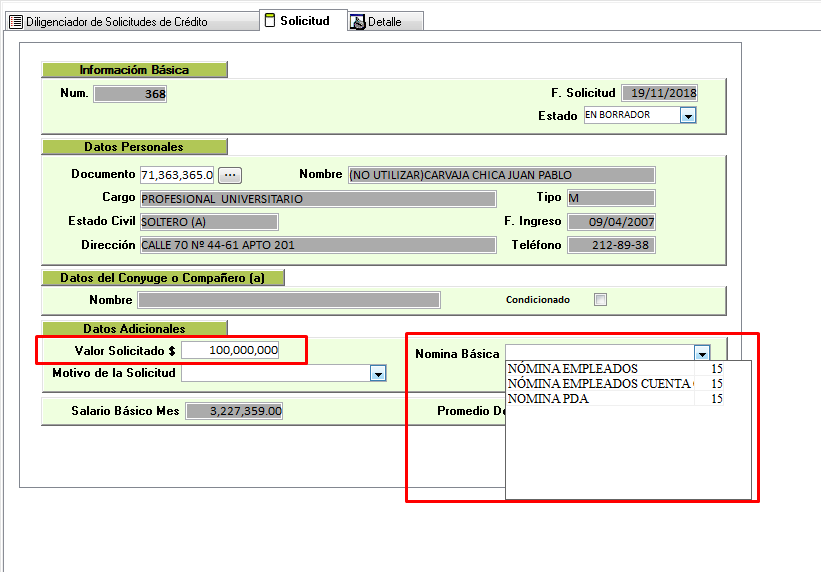Choose NÓMINA EMPLEADOS from the list
821x572 pixels.
(x=572, y=369)
